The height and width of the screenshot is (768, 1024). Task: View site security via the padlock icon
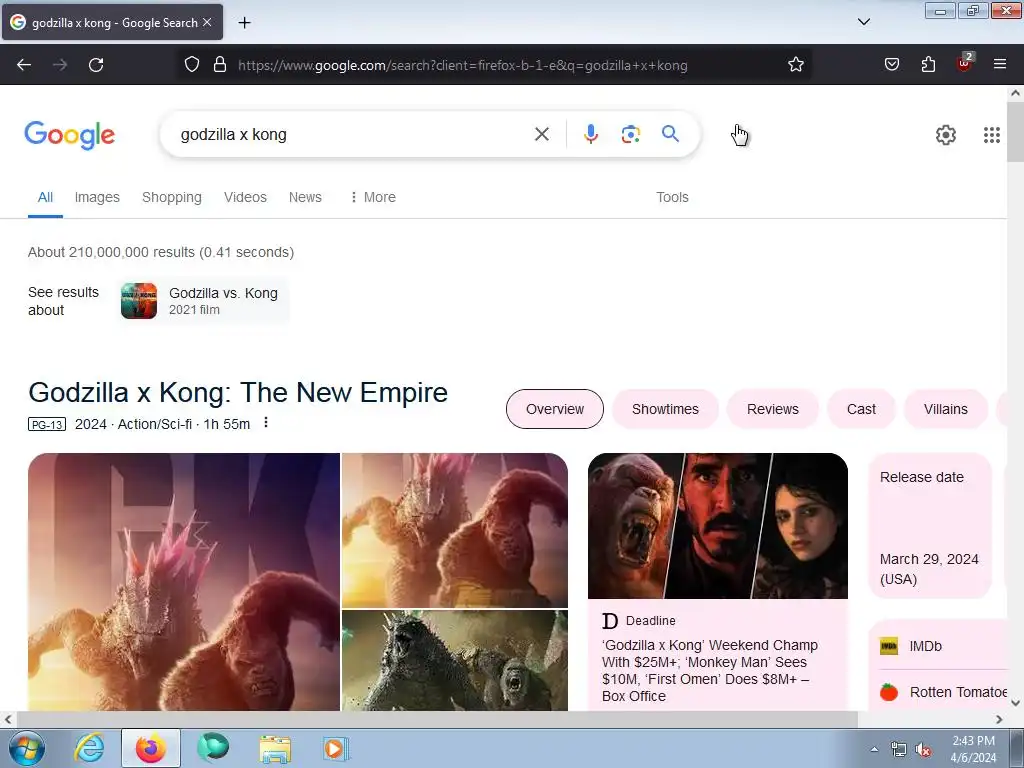(x=220, y=65)
